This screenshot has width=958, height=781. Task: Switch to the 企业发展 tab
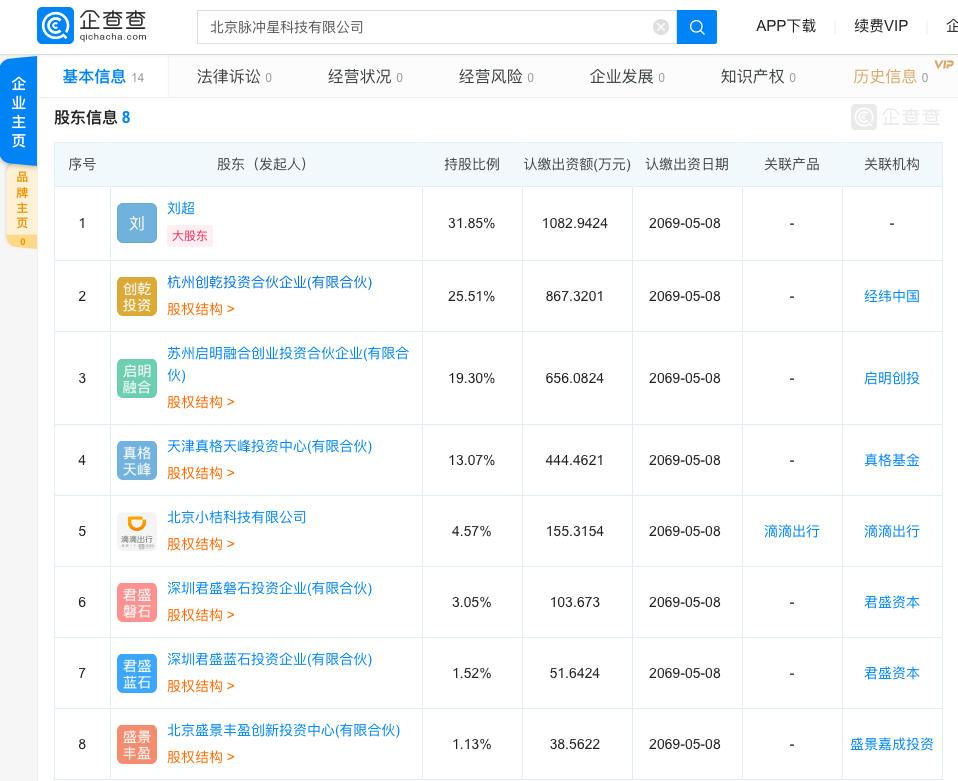627,77
